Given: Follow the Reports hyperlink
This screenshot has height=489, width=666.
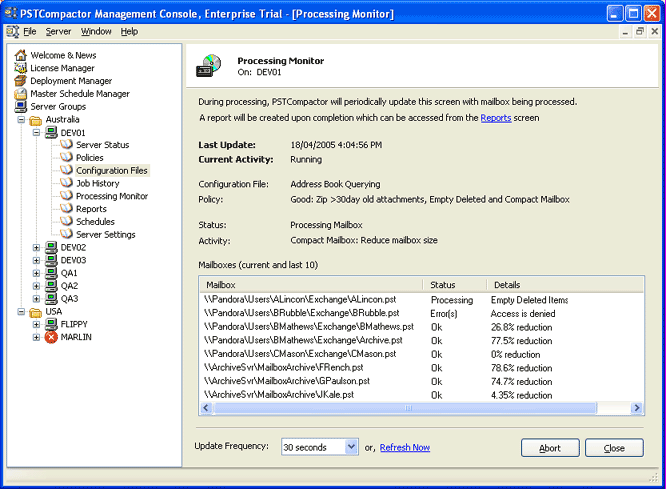Looking at the screenshot, I should (496, 118).
